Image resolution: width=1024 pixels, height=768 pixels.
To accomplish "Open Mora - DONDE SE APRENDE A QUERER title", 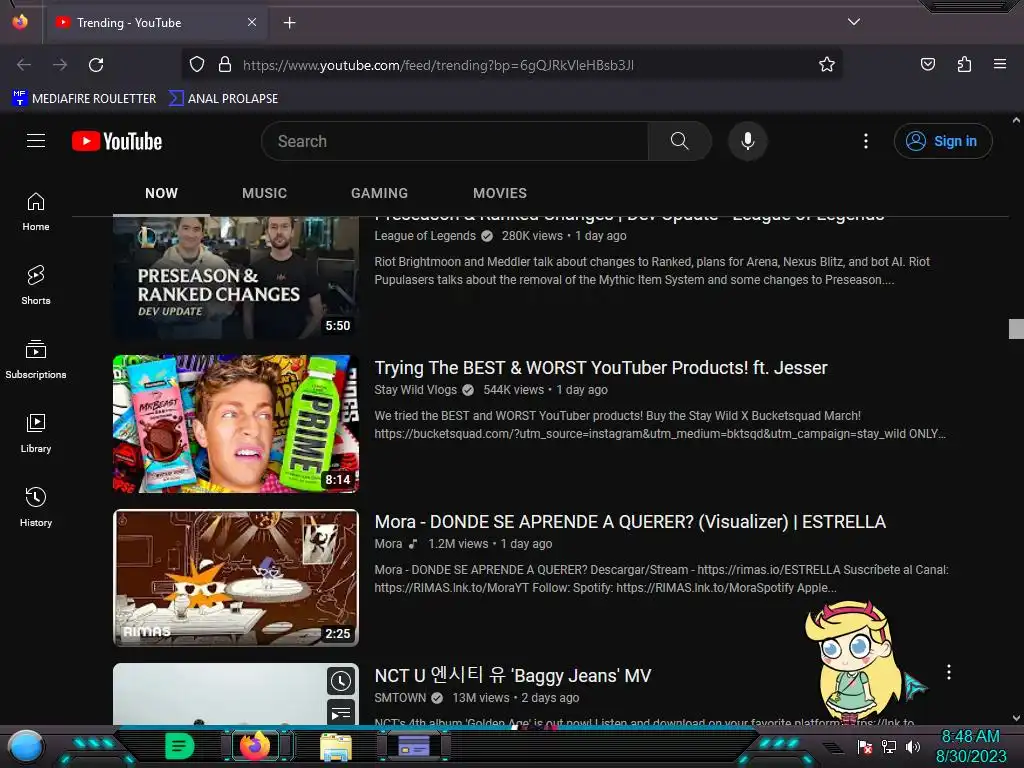I will (630, 522).
